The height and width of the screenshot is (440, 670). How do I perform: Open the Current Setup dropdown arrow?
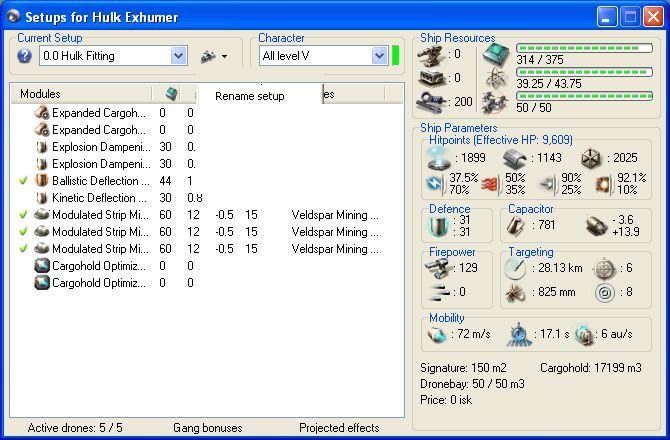tap(178, 56)
